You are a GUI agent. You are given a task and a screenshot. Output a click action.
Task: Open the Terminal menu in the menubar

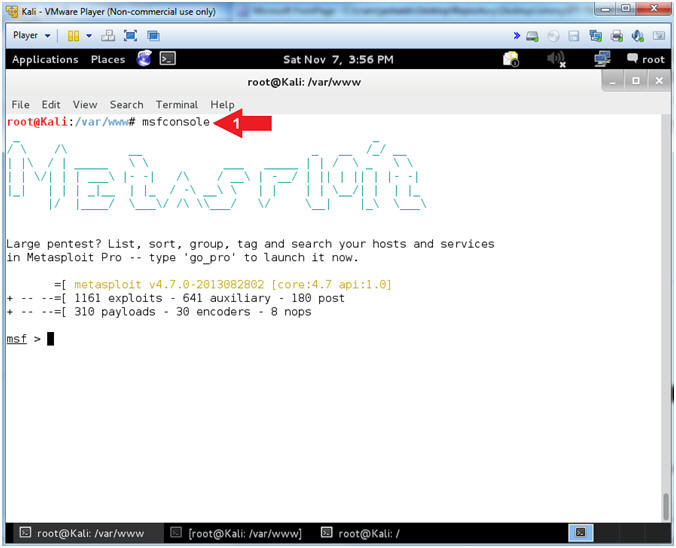[x=177, y=105]
